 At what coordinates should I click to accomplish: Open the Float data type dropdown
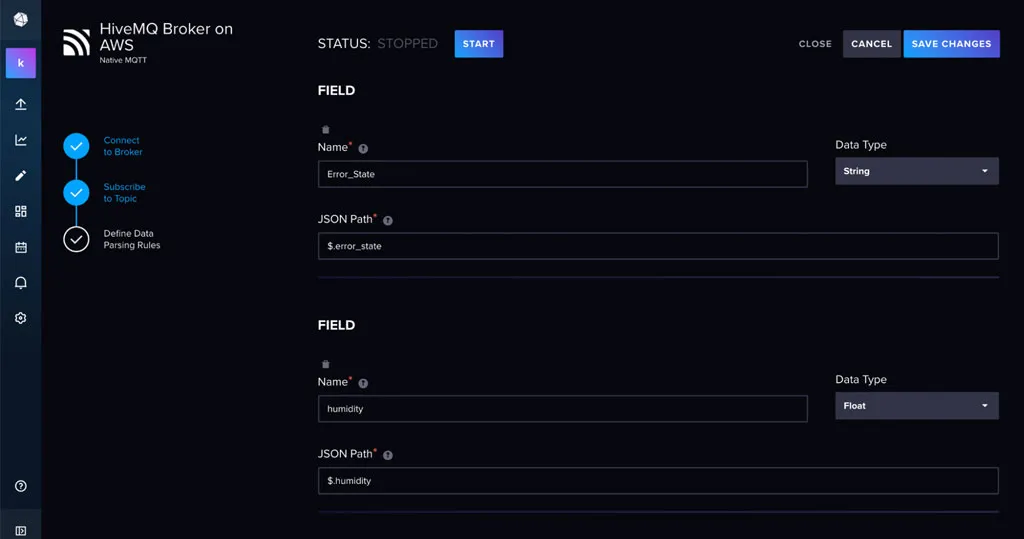point(917,406)
